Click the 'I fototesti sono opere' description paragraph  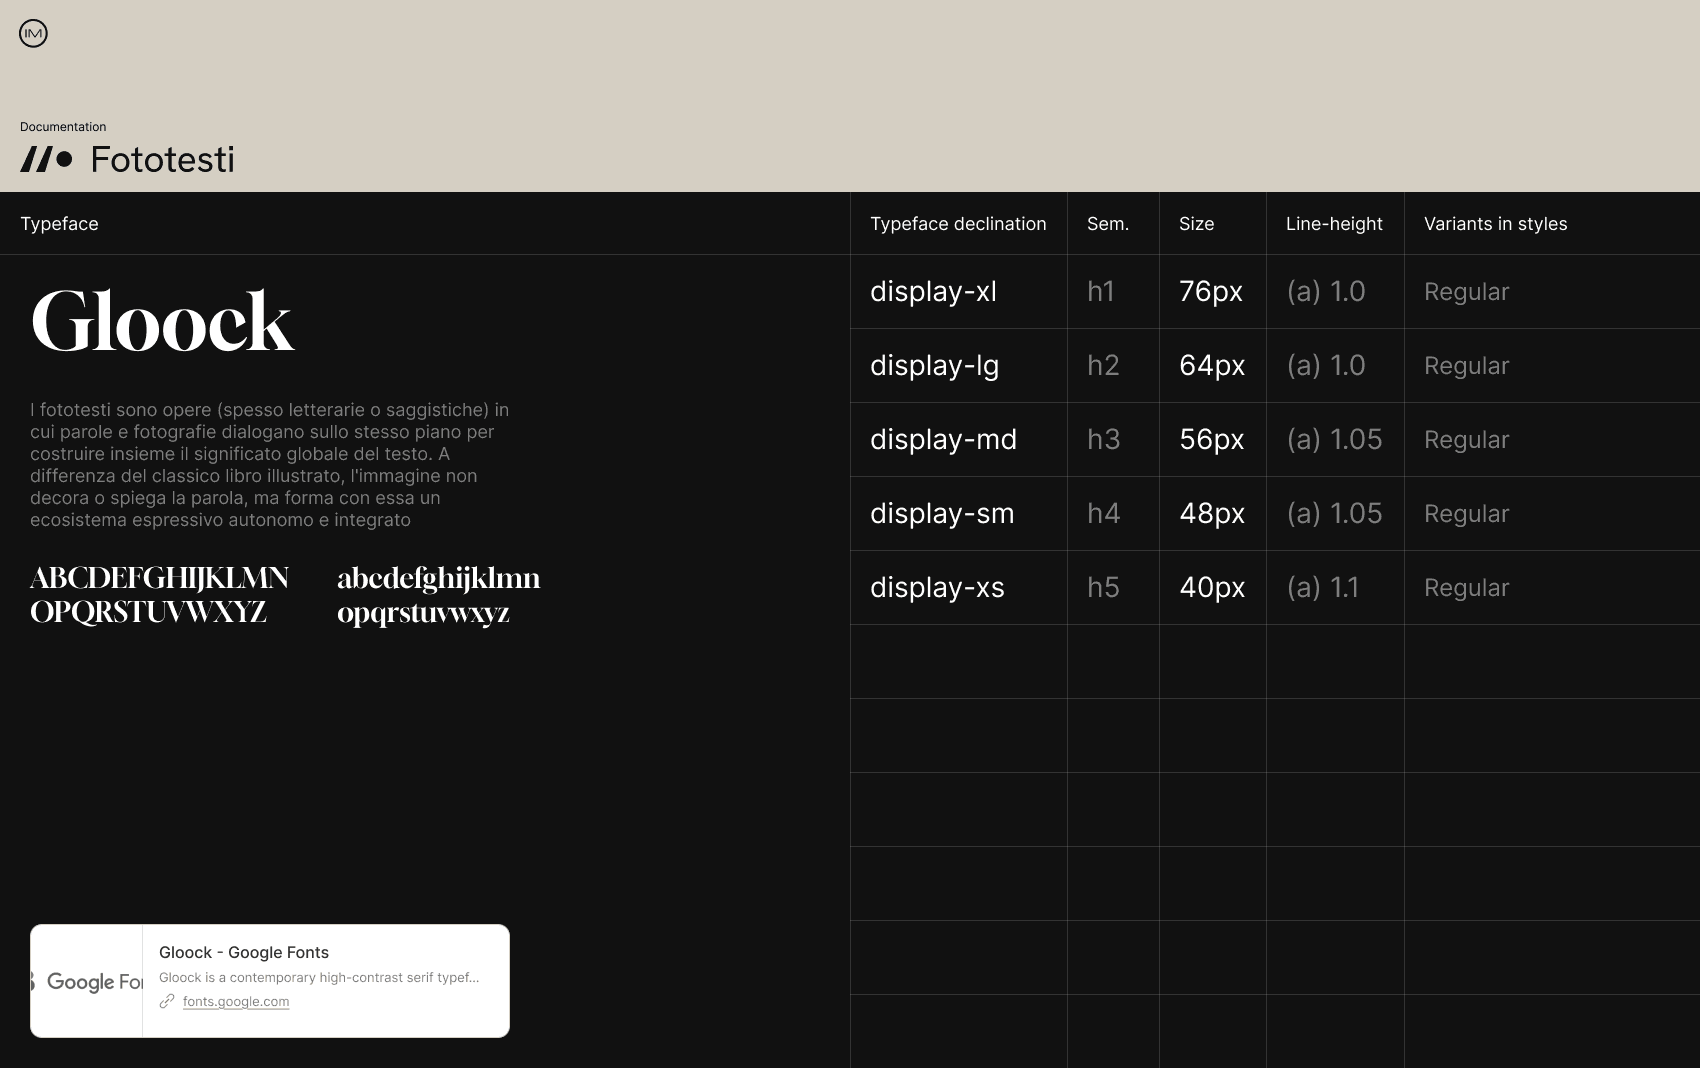coord(270,465)
